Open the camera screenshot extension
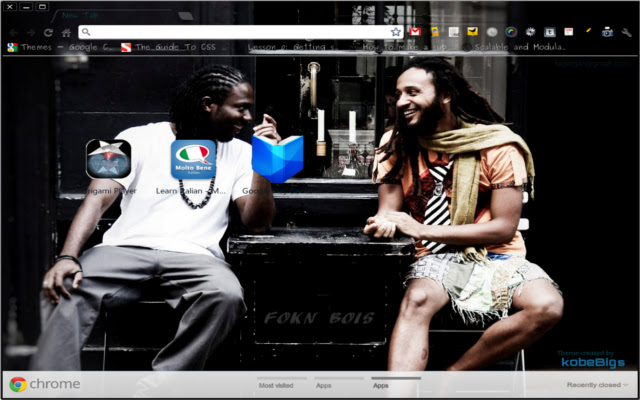This screenshot has height=400, width=640. click(607, 32)
